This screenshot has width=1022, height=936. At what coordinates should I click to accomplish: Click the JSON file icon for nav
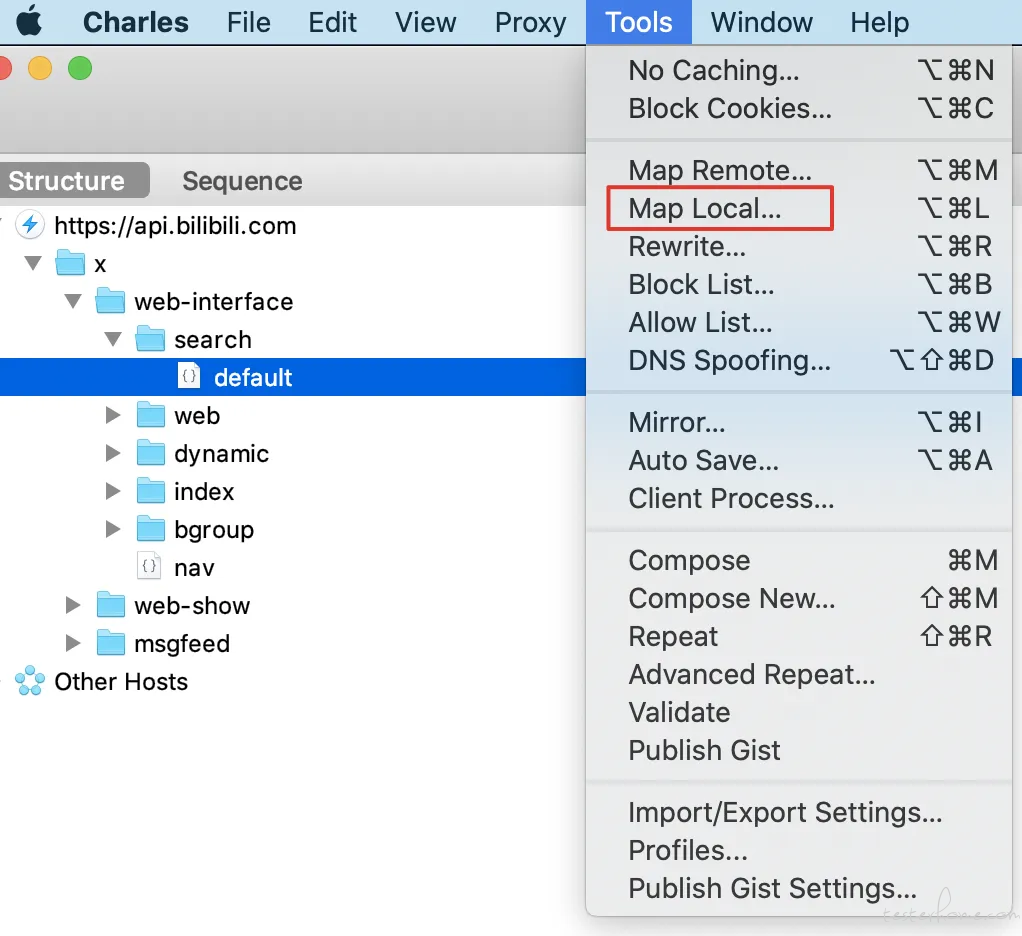[x=149, y=566]
